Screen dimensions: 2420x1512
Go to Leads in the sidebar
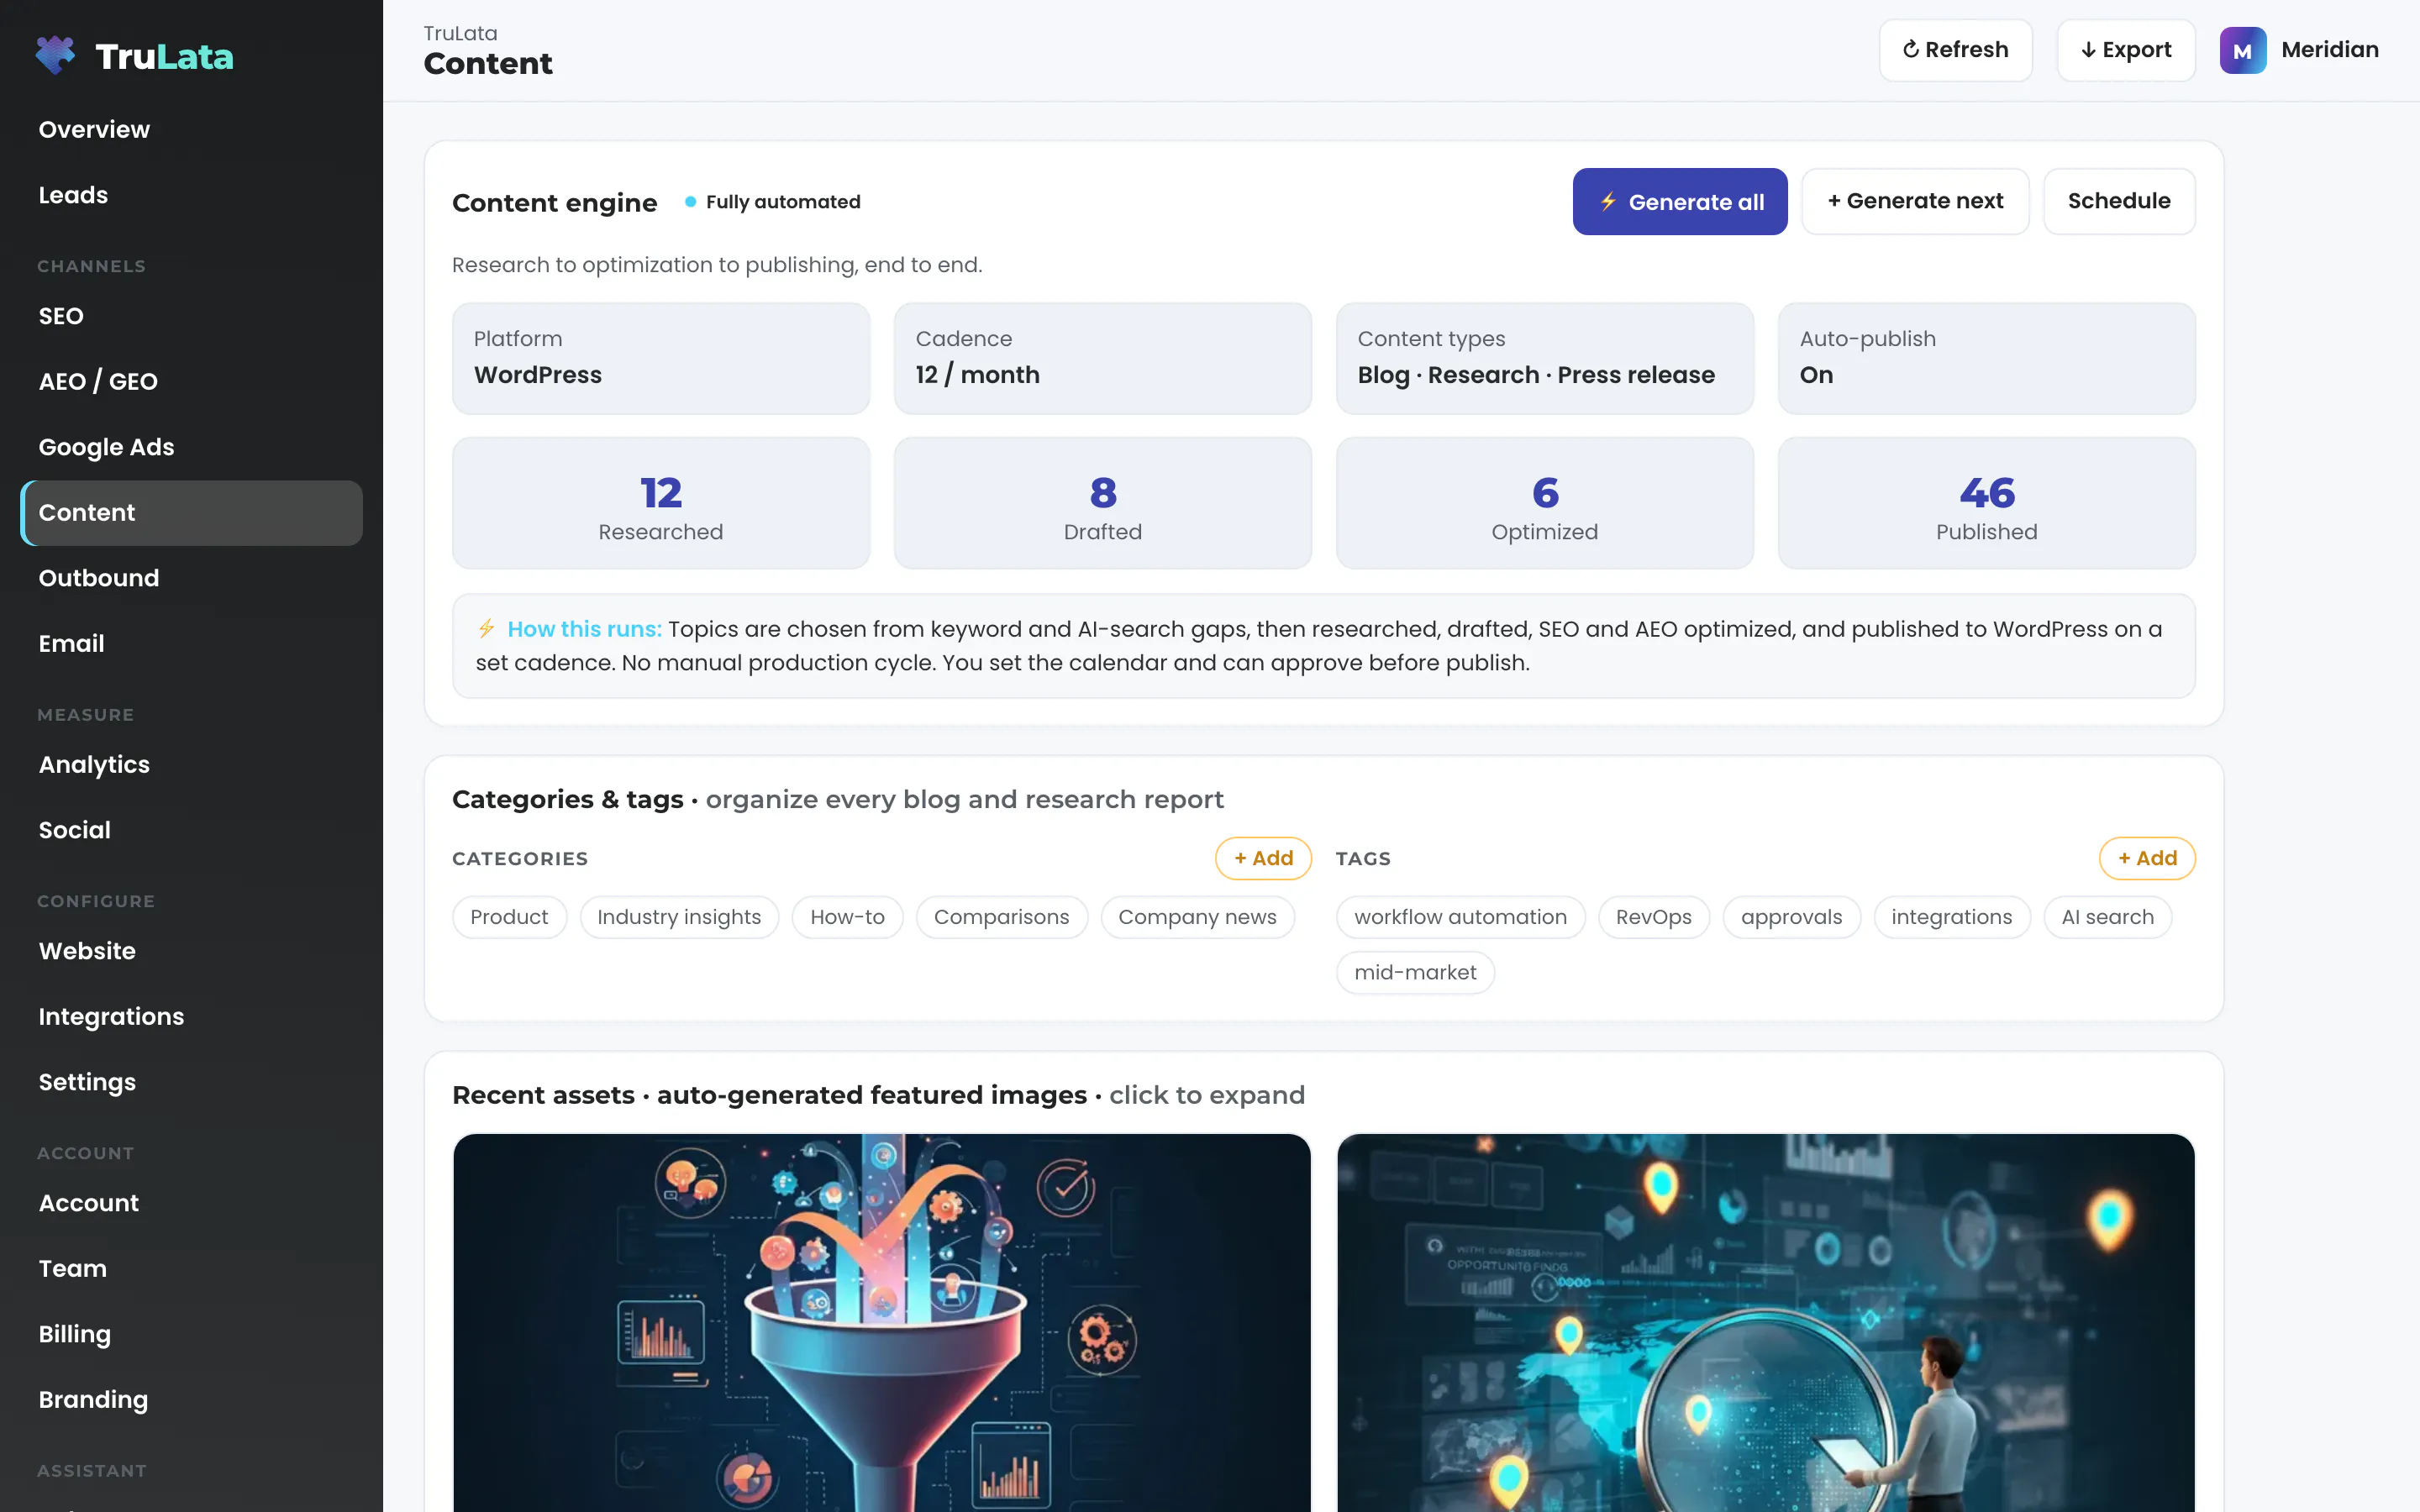point(191,195)
